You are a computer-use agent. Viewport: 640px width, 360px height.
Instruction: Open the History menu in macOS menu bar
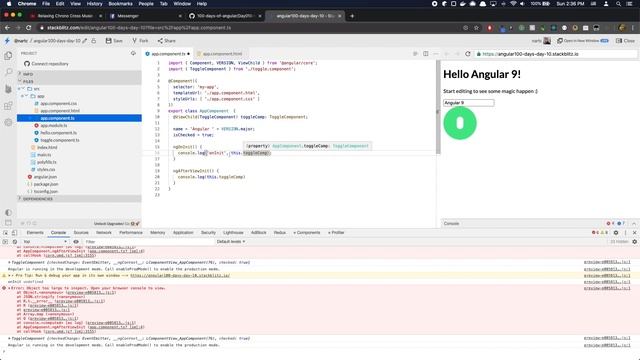point(94,4)
